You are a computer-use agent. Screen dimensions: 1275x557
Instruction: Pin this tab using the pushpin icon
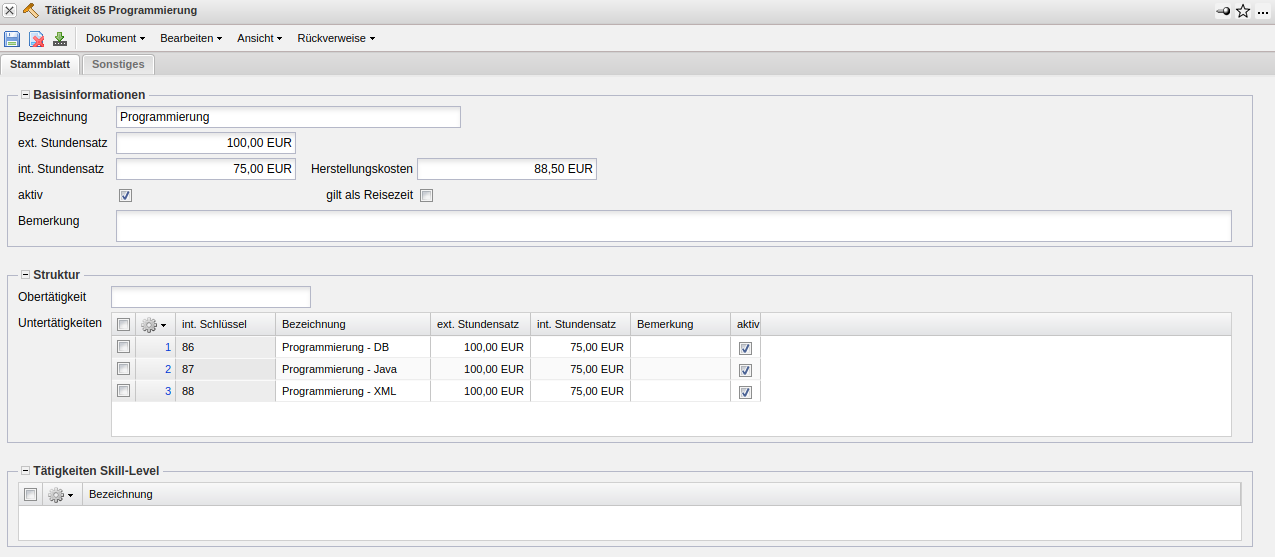coord(1223,11)
